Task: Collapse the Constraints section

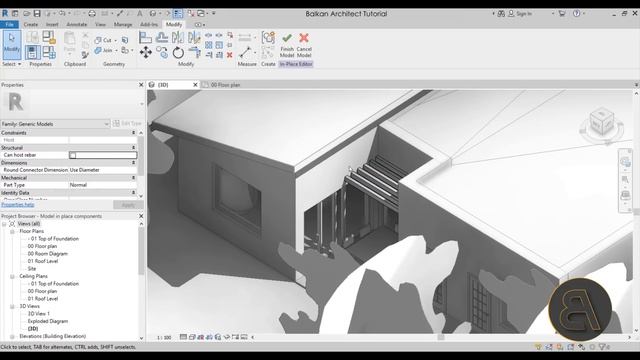Action: tap(133, 133)
